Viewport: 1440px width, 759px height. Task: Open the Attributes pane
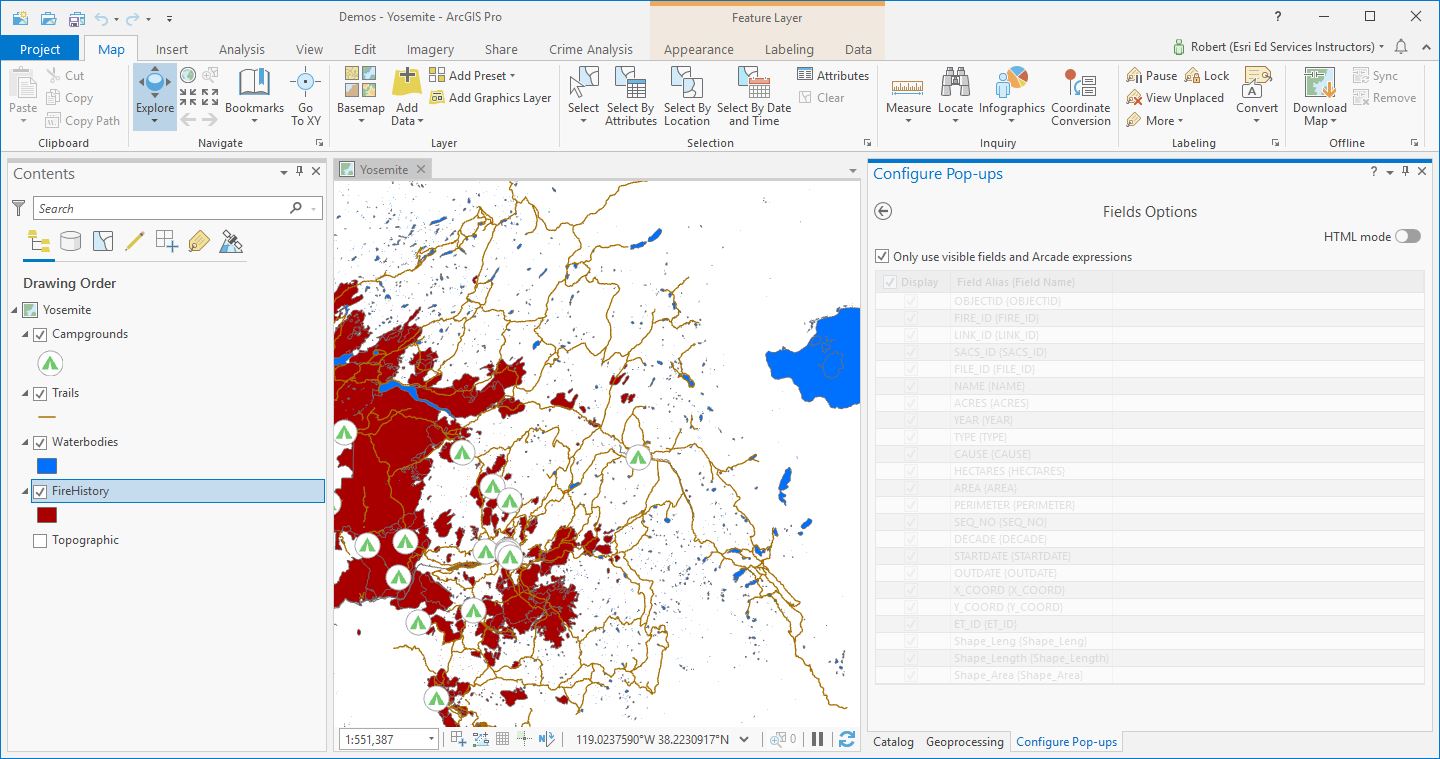coord(833,75)
